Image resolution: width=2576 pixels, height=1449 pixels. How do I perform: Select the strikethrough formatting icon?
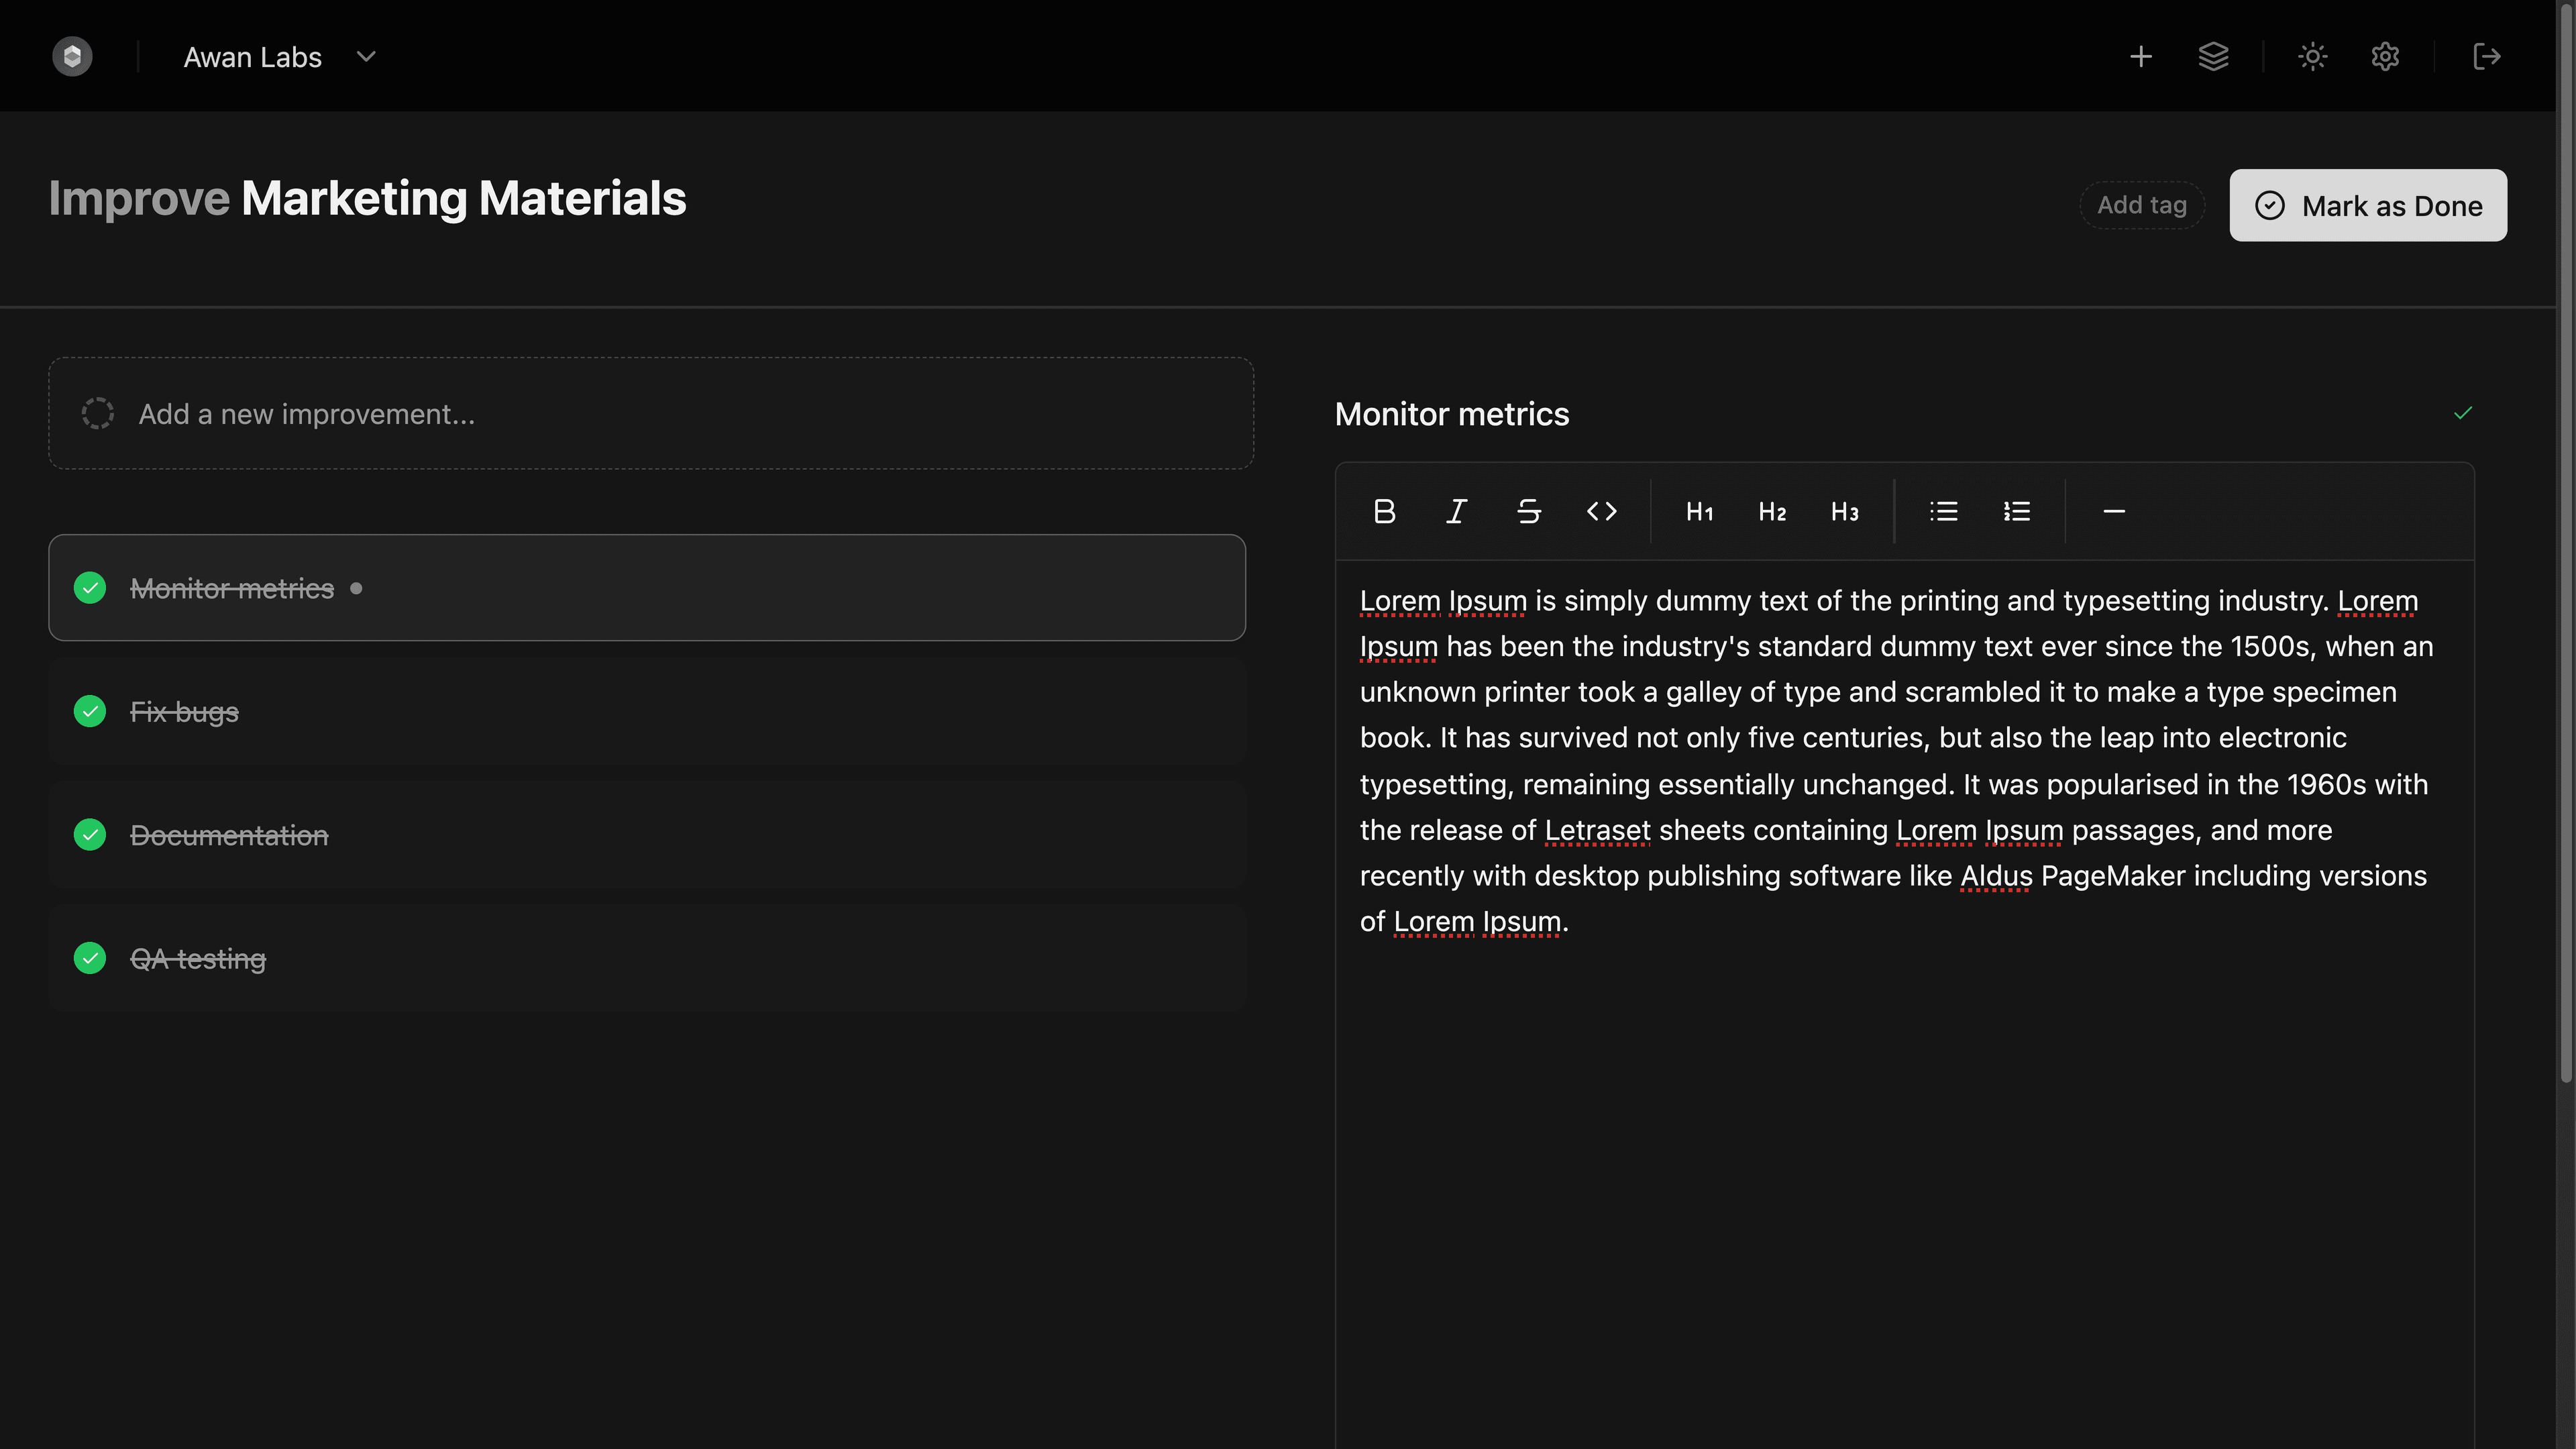point(1529,511)
